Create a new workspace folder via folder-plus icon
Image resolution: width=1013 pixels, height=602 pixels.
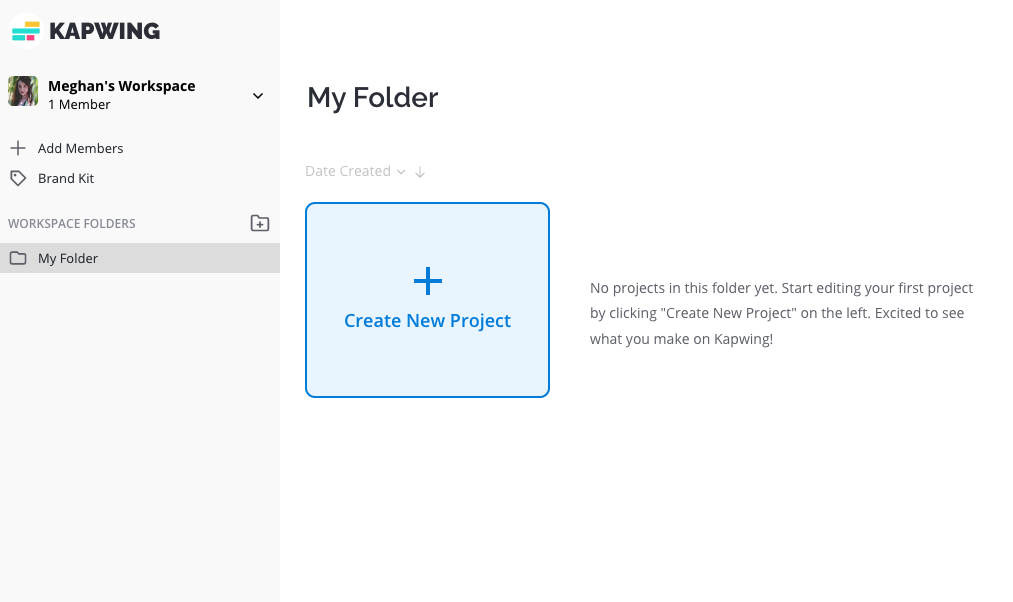[x=259, y=223]
